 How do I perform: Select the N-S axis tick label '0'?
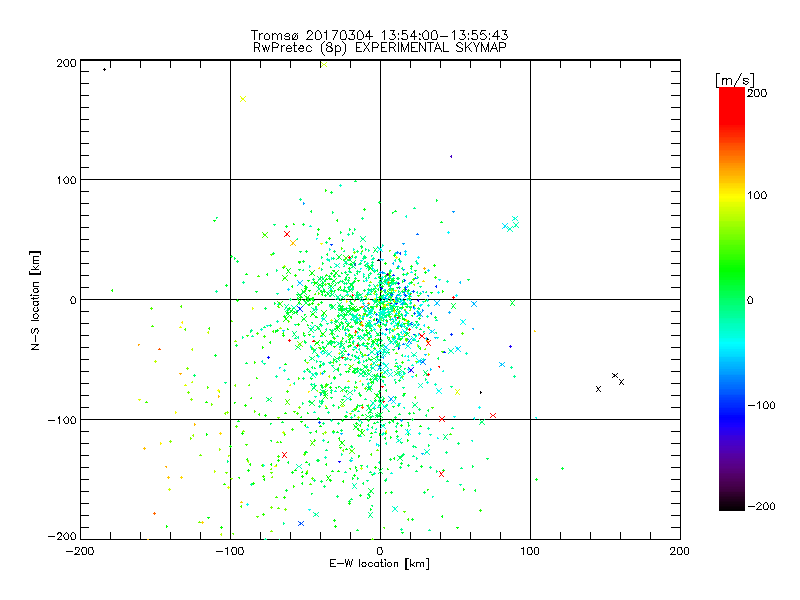pyautogui.click(x=73, y=300)
